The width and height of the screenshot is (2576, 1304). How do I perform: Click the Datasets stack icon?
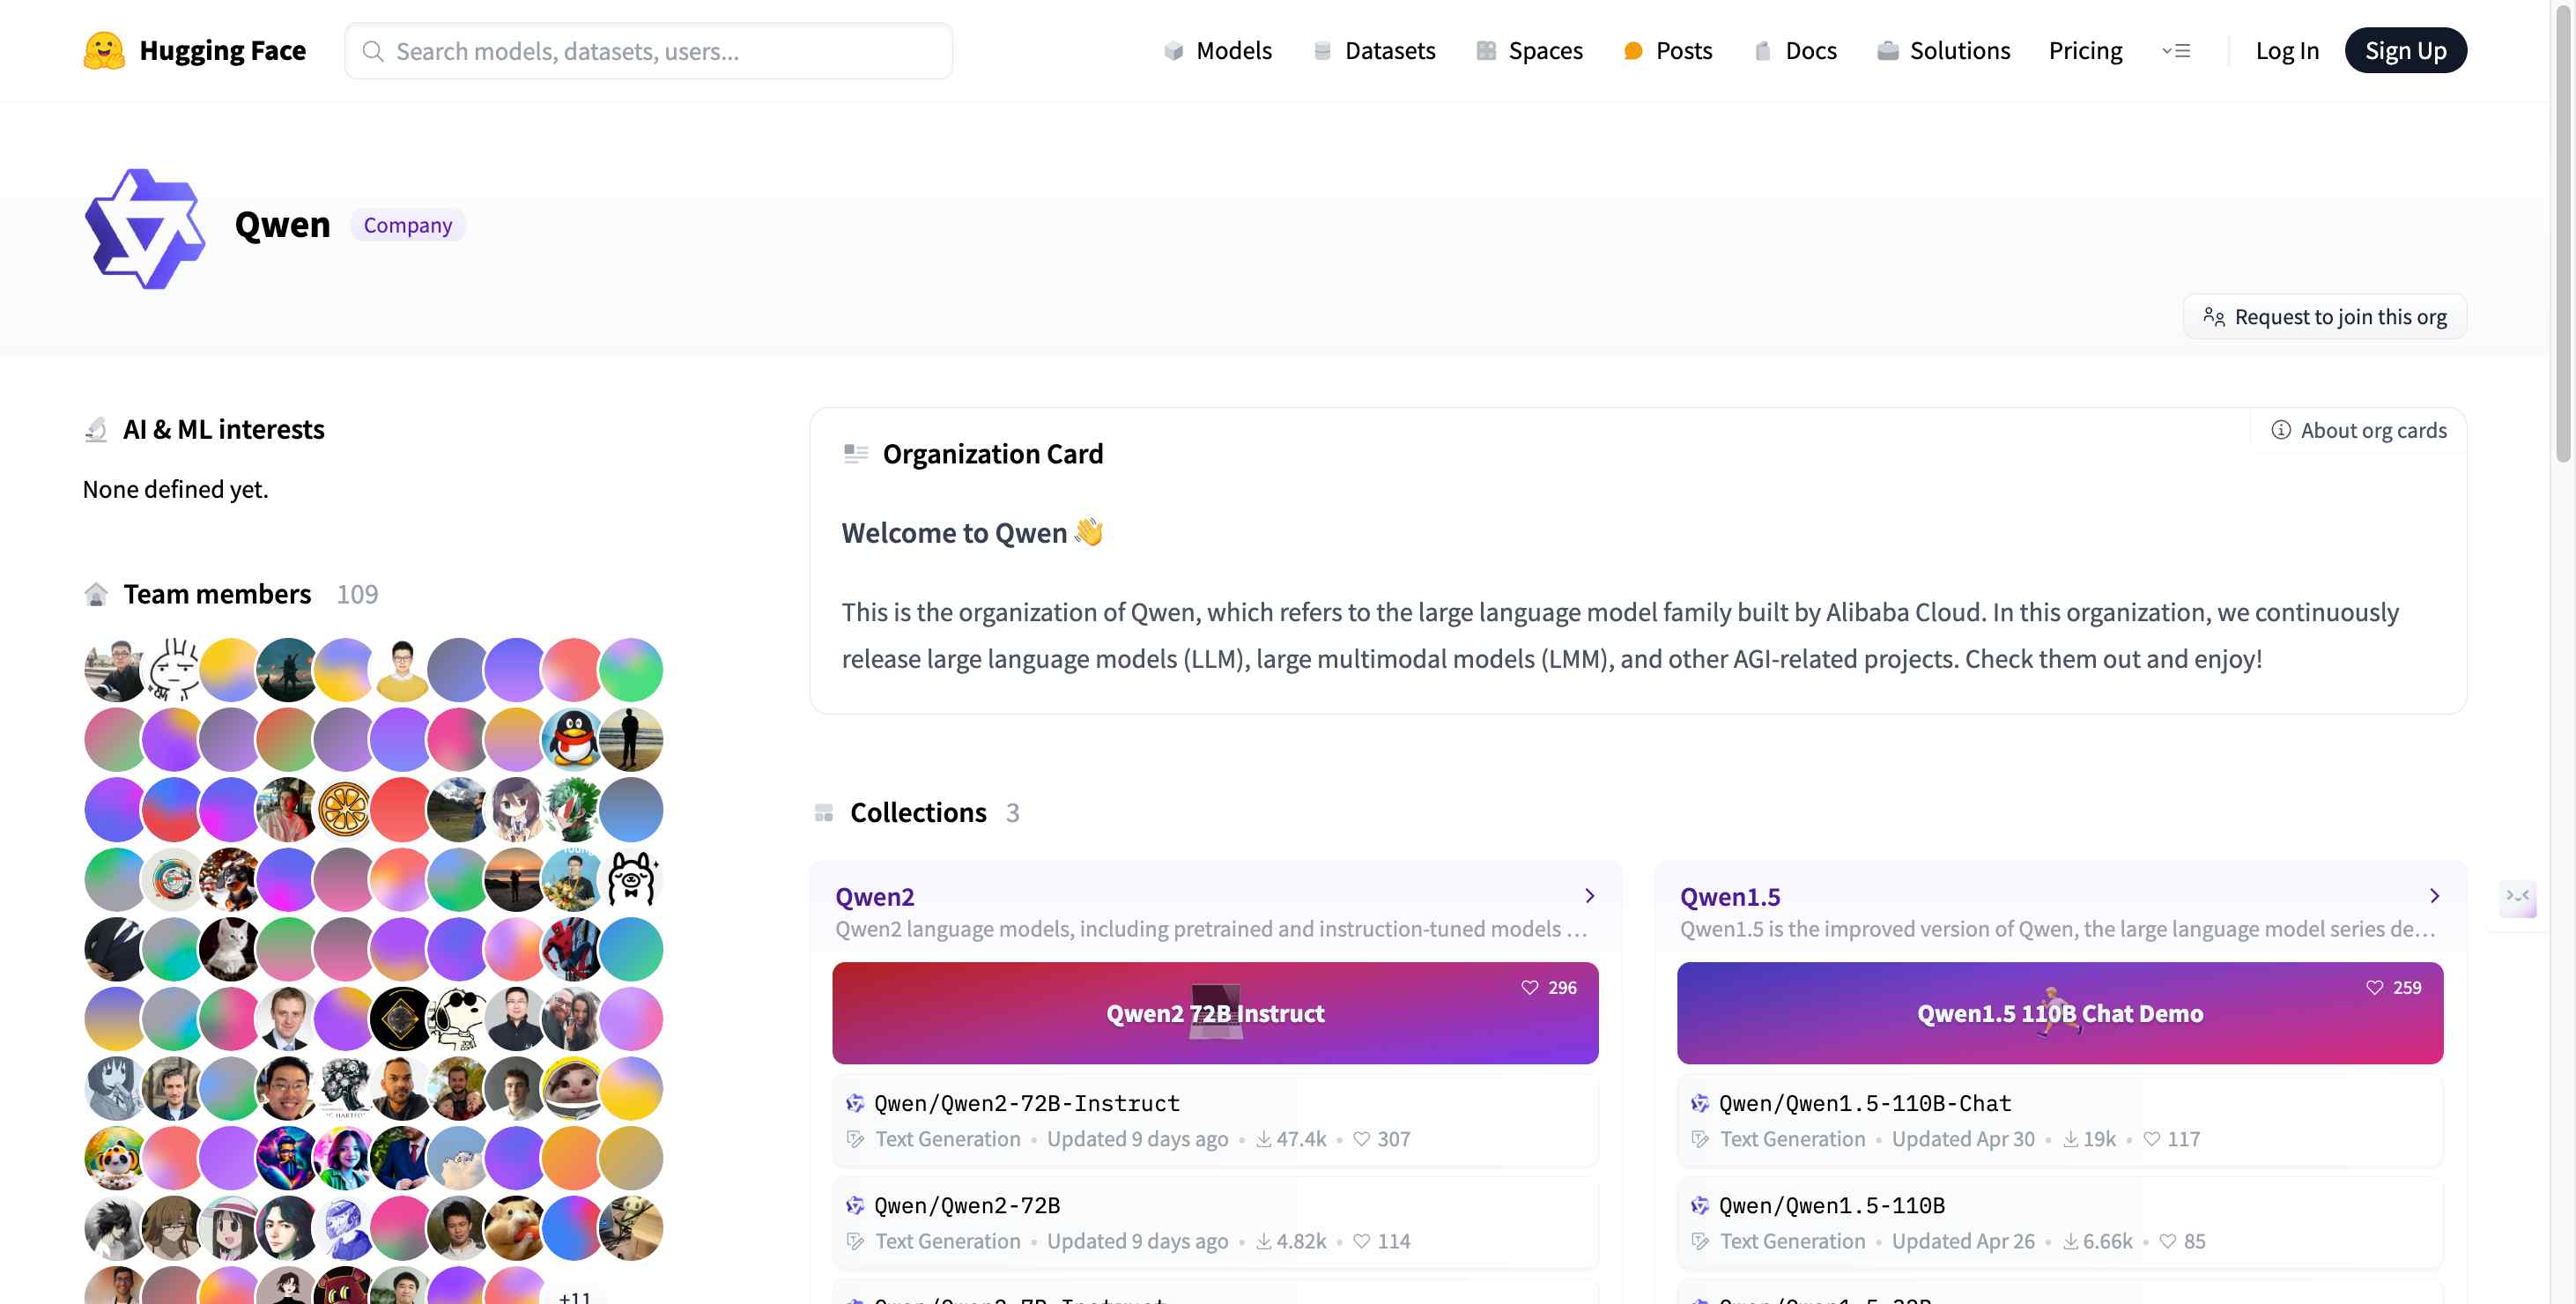pyautogui.click(x=1322, y=51)
